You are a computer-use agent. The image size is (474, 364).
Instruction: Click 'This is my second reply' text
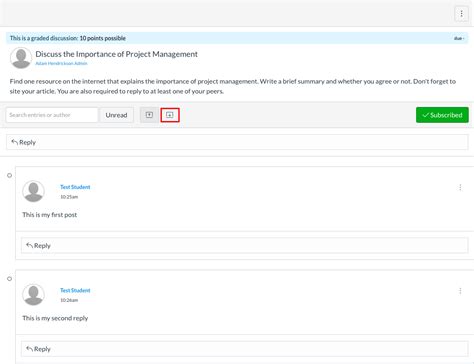click(55, 318)
